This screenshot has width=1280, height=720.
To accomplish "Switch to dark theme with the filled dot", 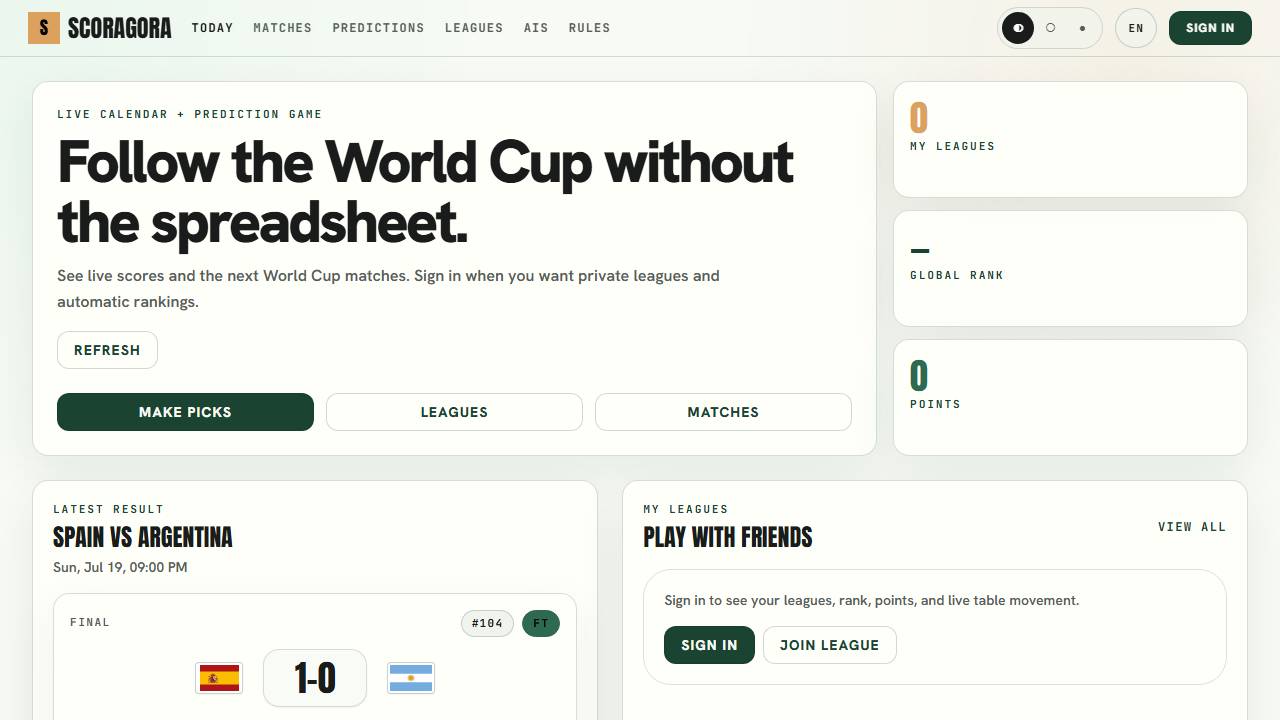I will (1082, 28).
